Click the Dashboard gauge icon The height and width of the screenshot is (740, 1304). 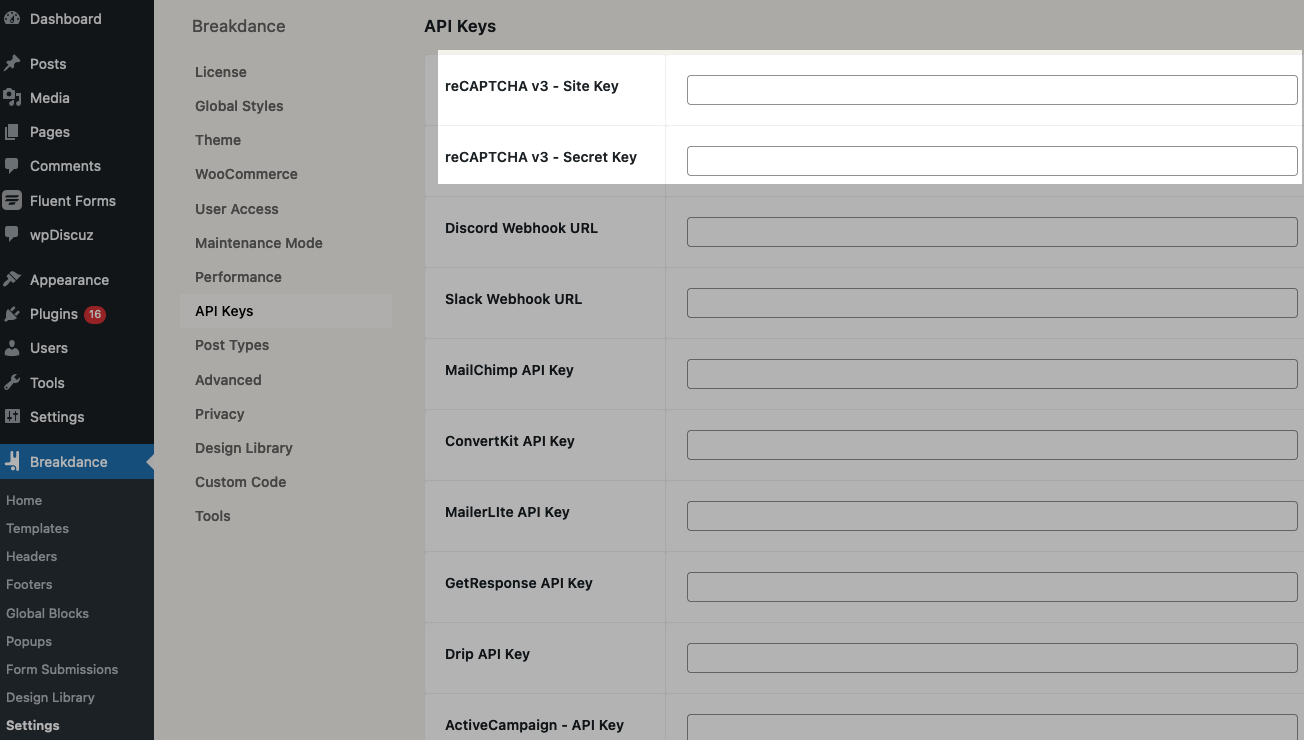[11, 19]
